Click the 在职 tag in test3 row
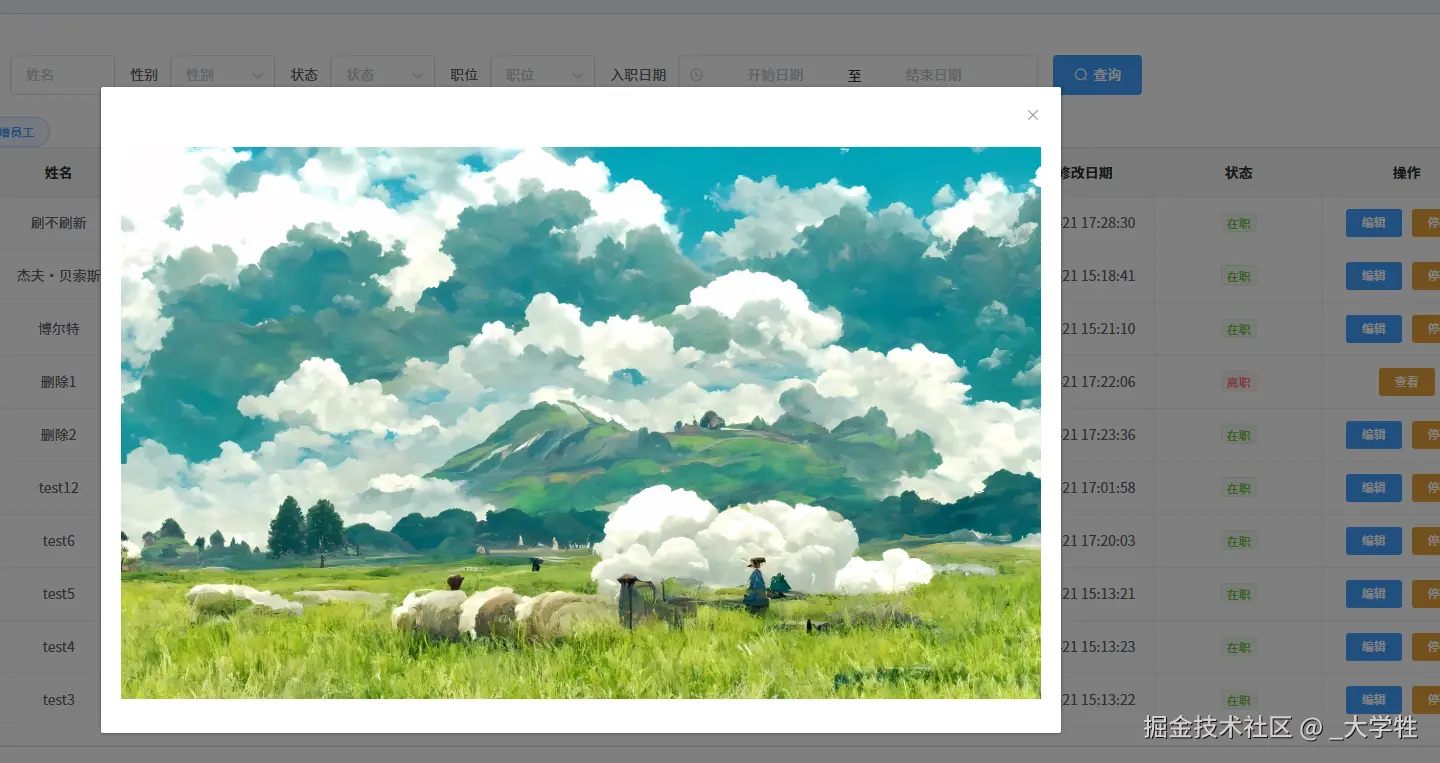1440x763 pixels. [x=1239, y=701]
